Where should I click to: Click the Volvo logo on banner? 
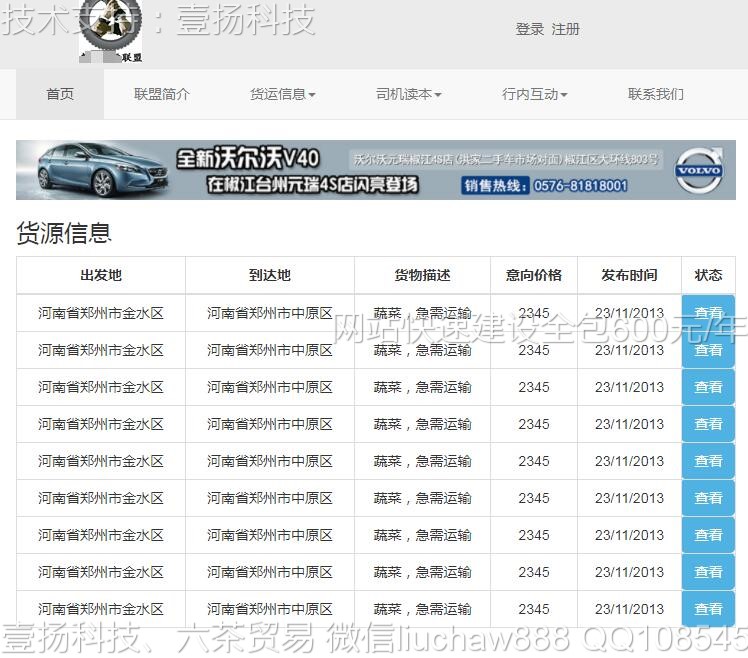(x=699, y=170)
